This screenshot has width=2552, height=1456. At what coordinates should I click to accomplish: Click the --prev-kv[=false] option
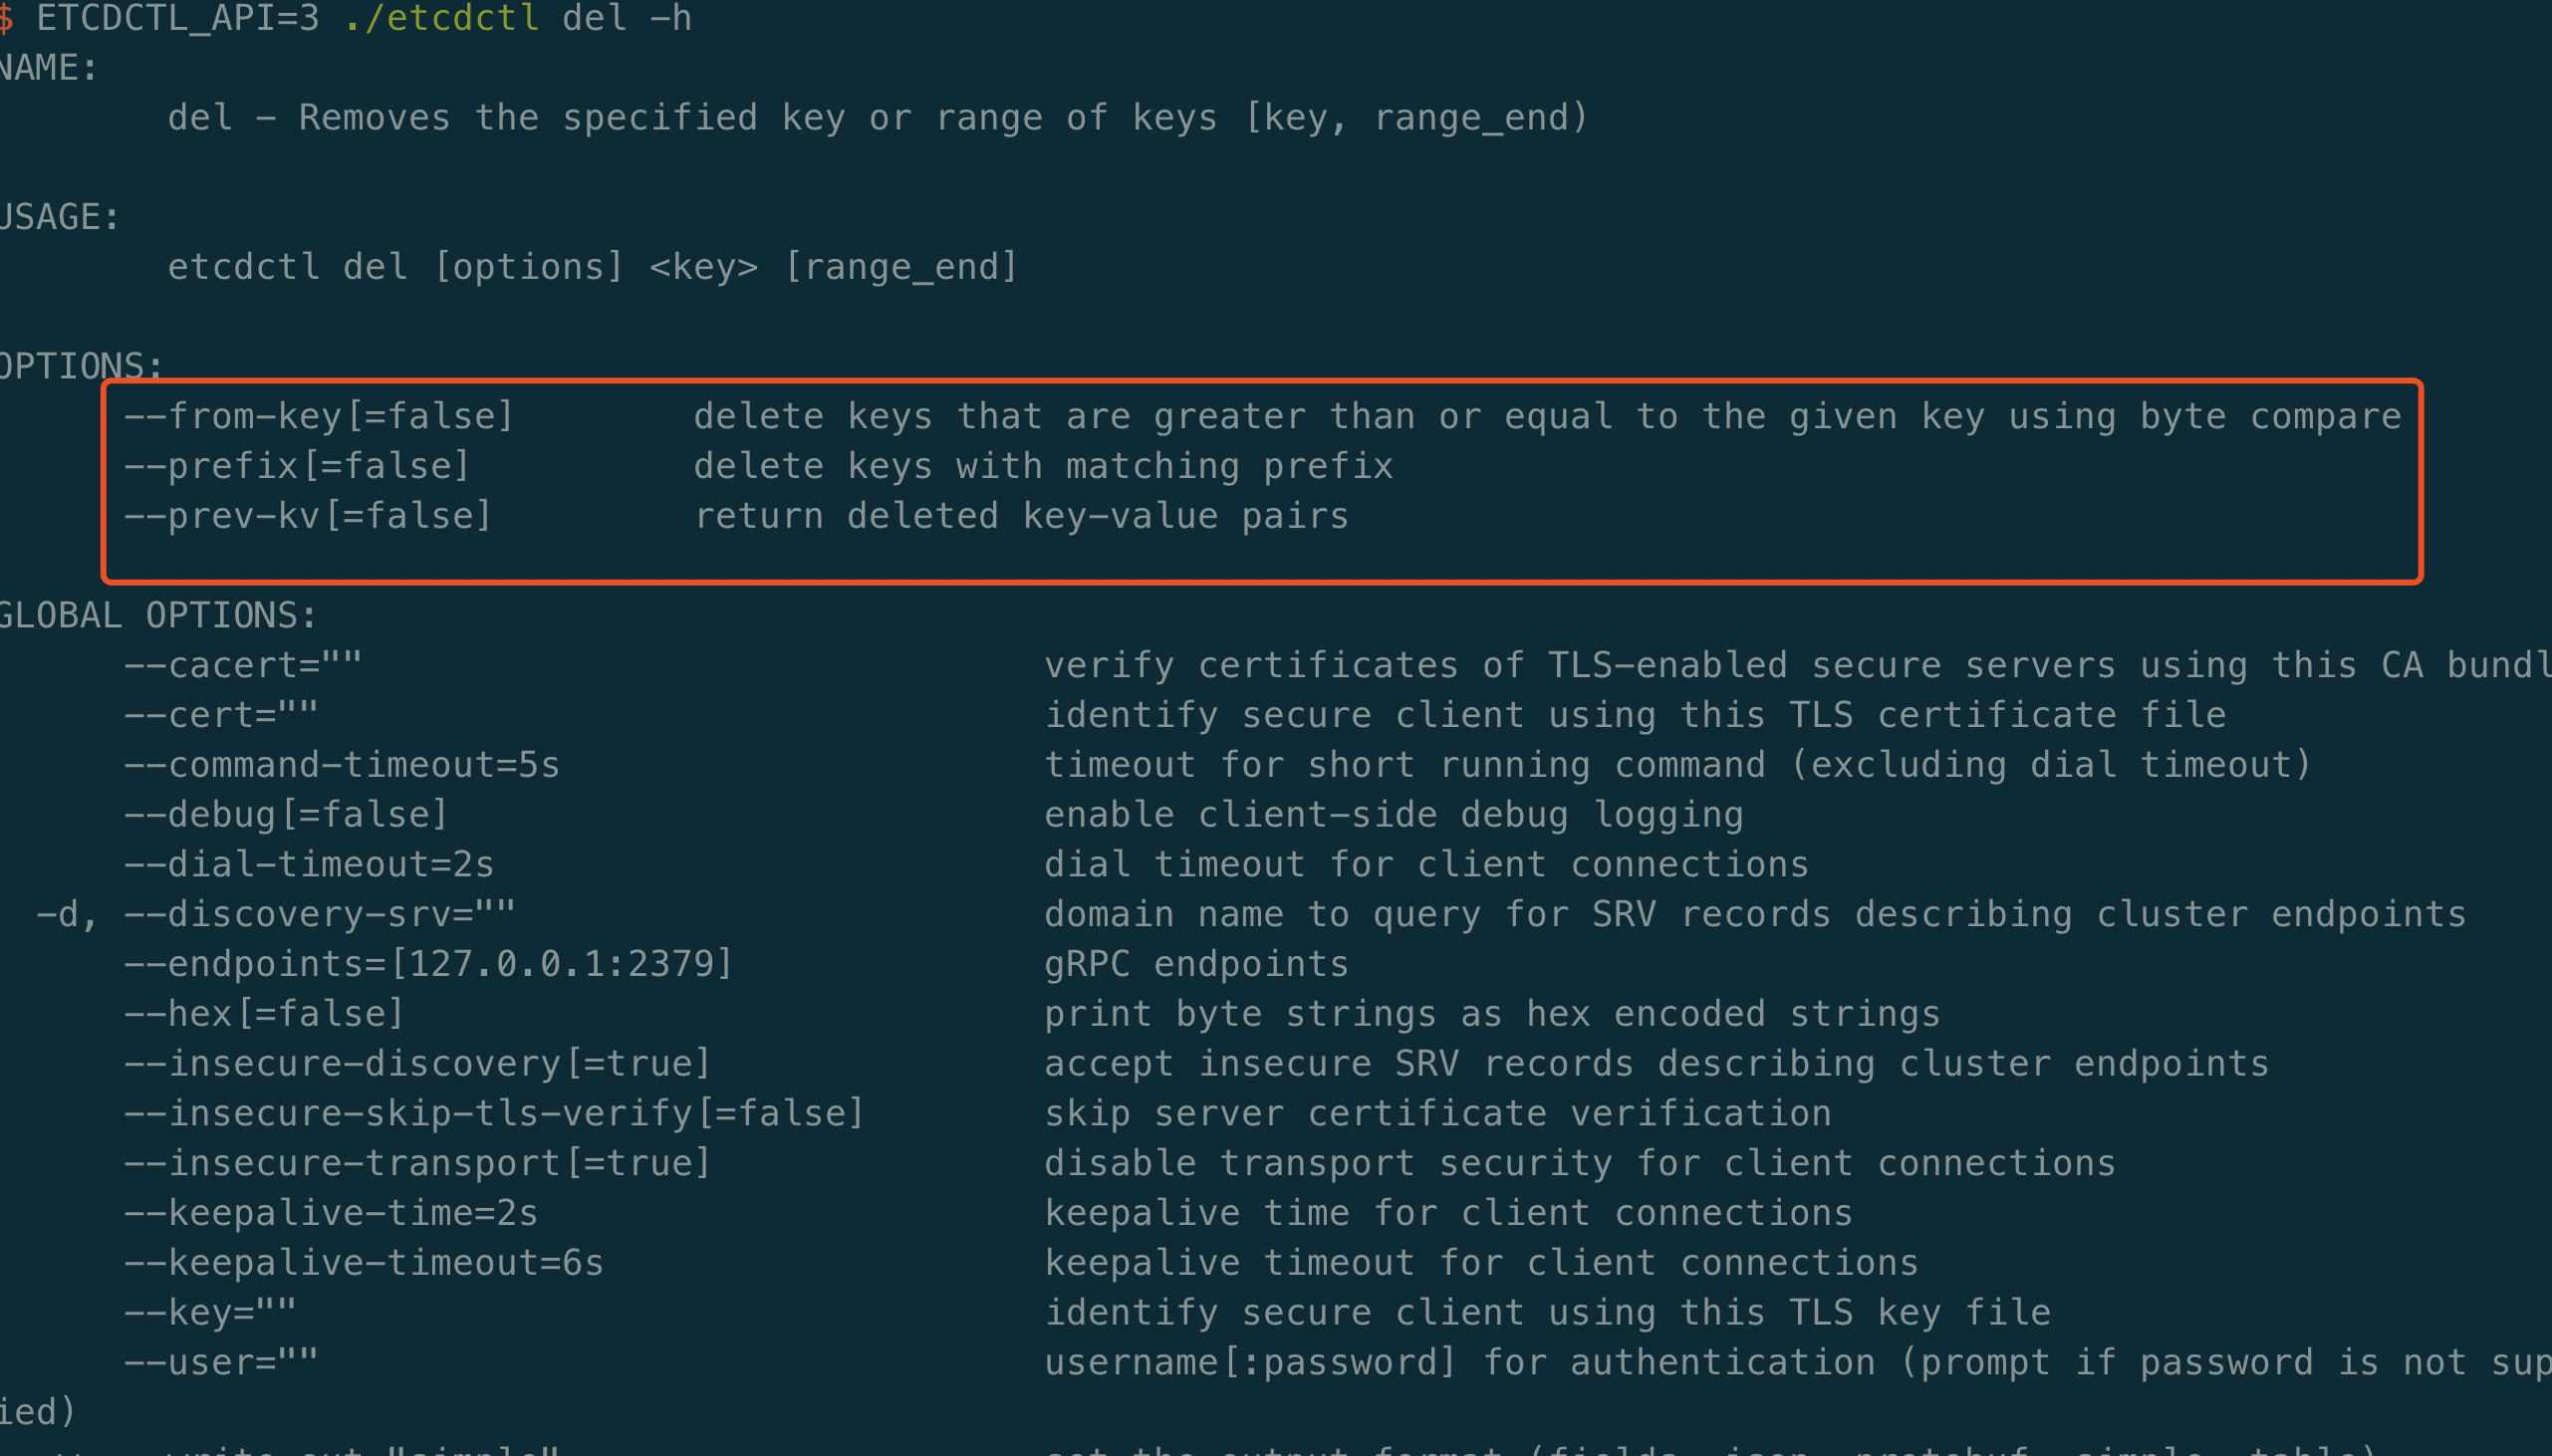click(x=307, y=516)
